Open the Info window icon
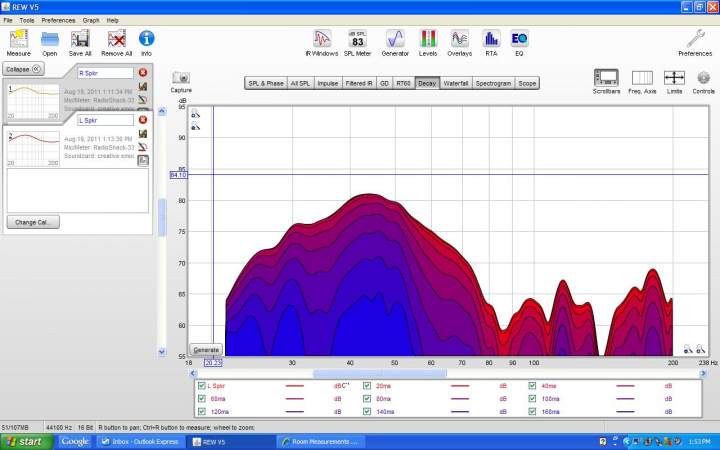The image size is (720, 450). [x=146, y=39]
